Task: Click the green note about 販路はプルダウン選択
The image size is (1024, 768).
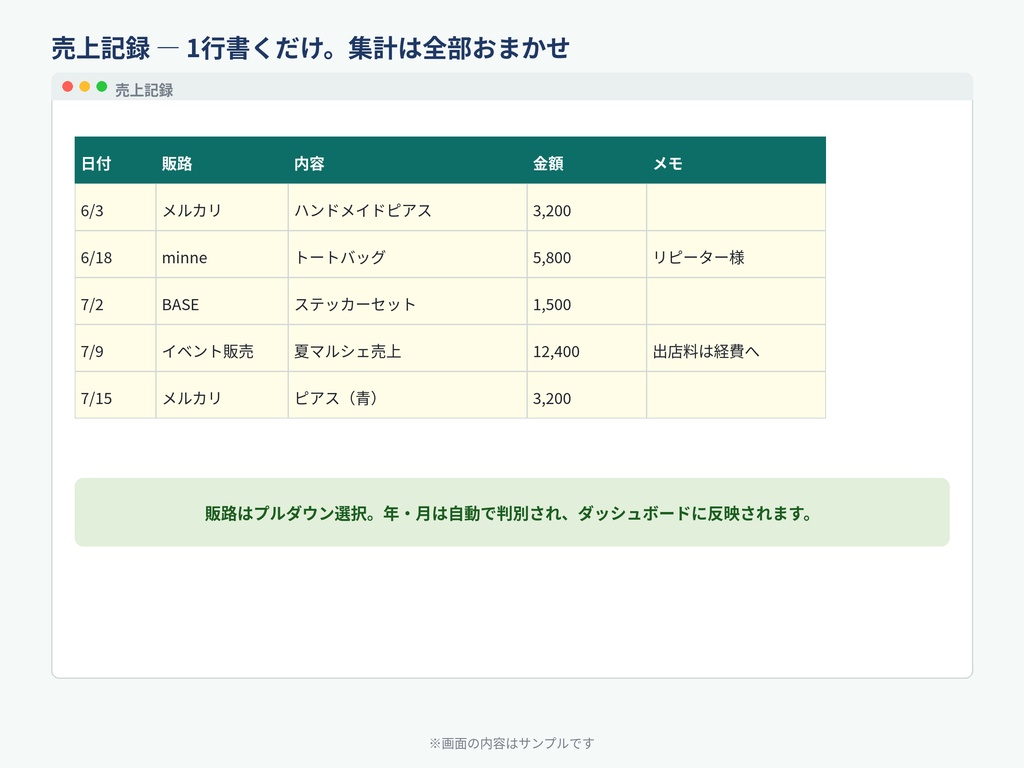Action: click(x=512, y=512)
